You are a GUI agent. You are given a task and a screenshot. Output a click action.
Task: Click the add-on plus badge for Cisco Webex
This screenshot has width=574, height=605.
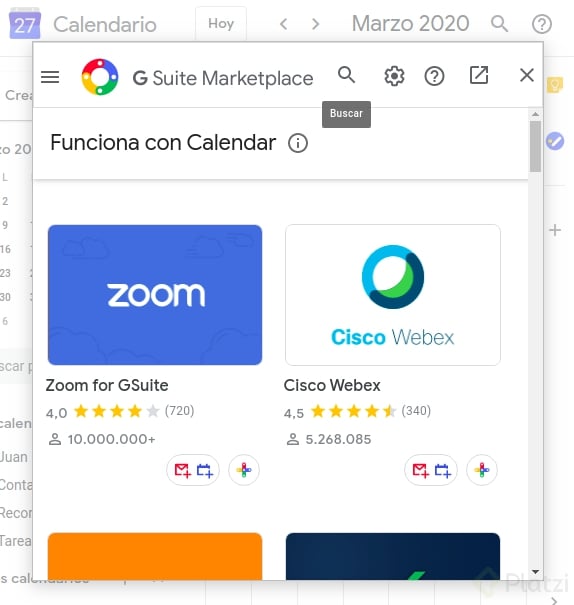click(x=482, y=470)
